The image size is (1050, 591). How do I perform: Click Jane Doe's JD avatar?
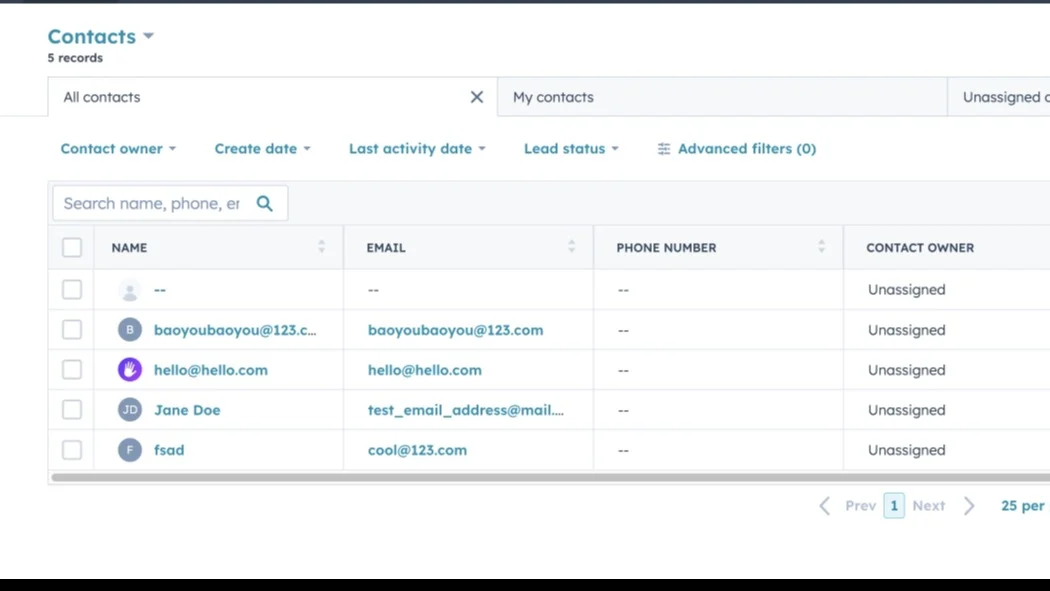[x=130, y=410]
